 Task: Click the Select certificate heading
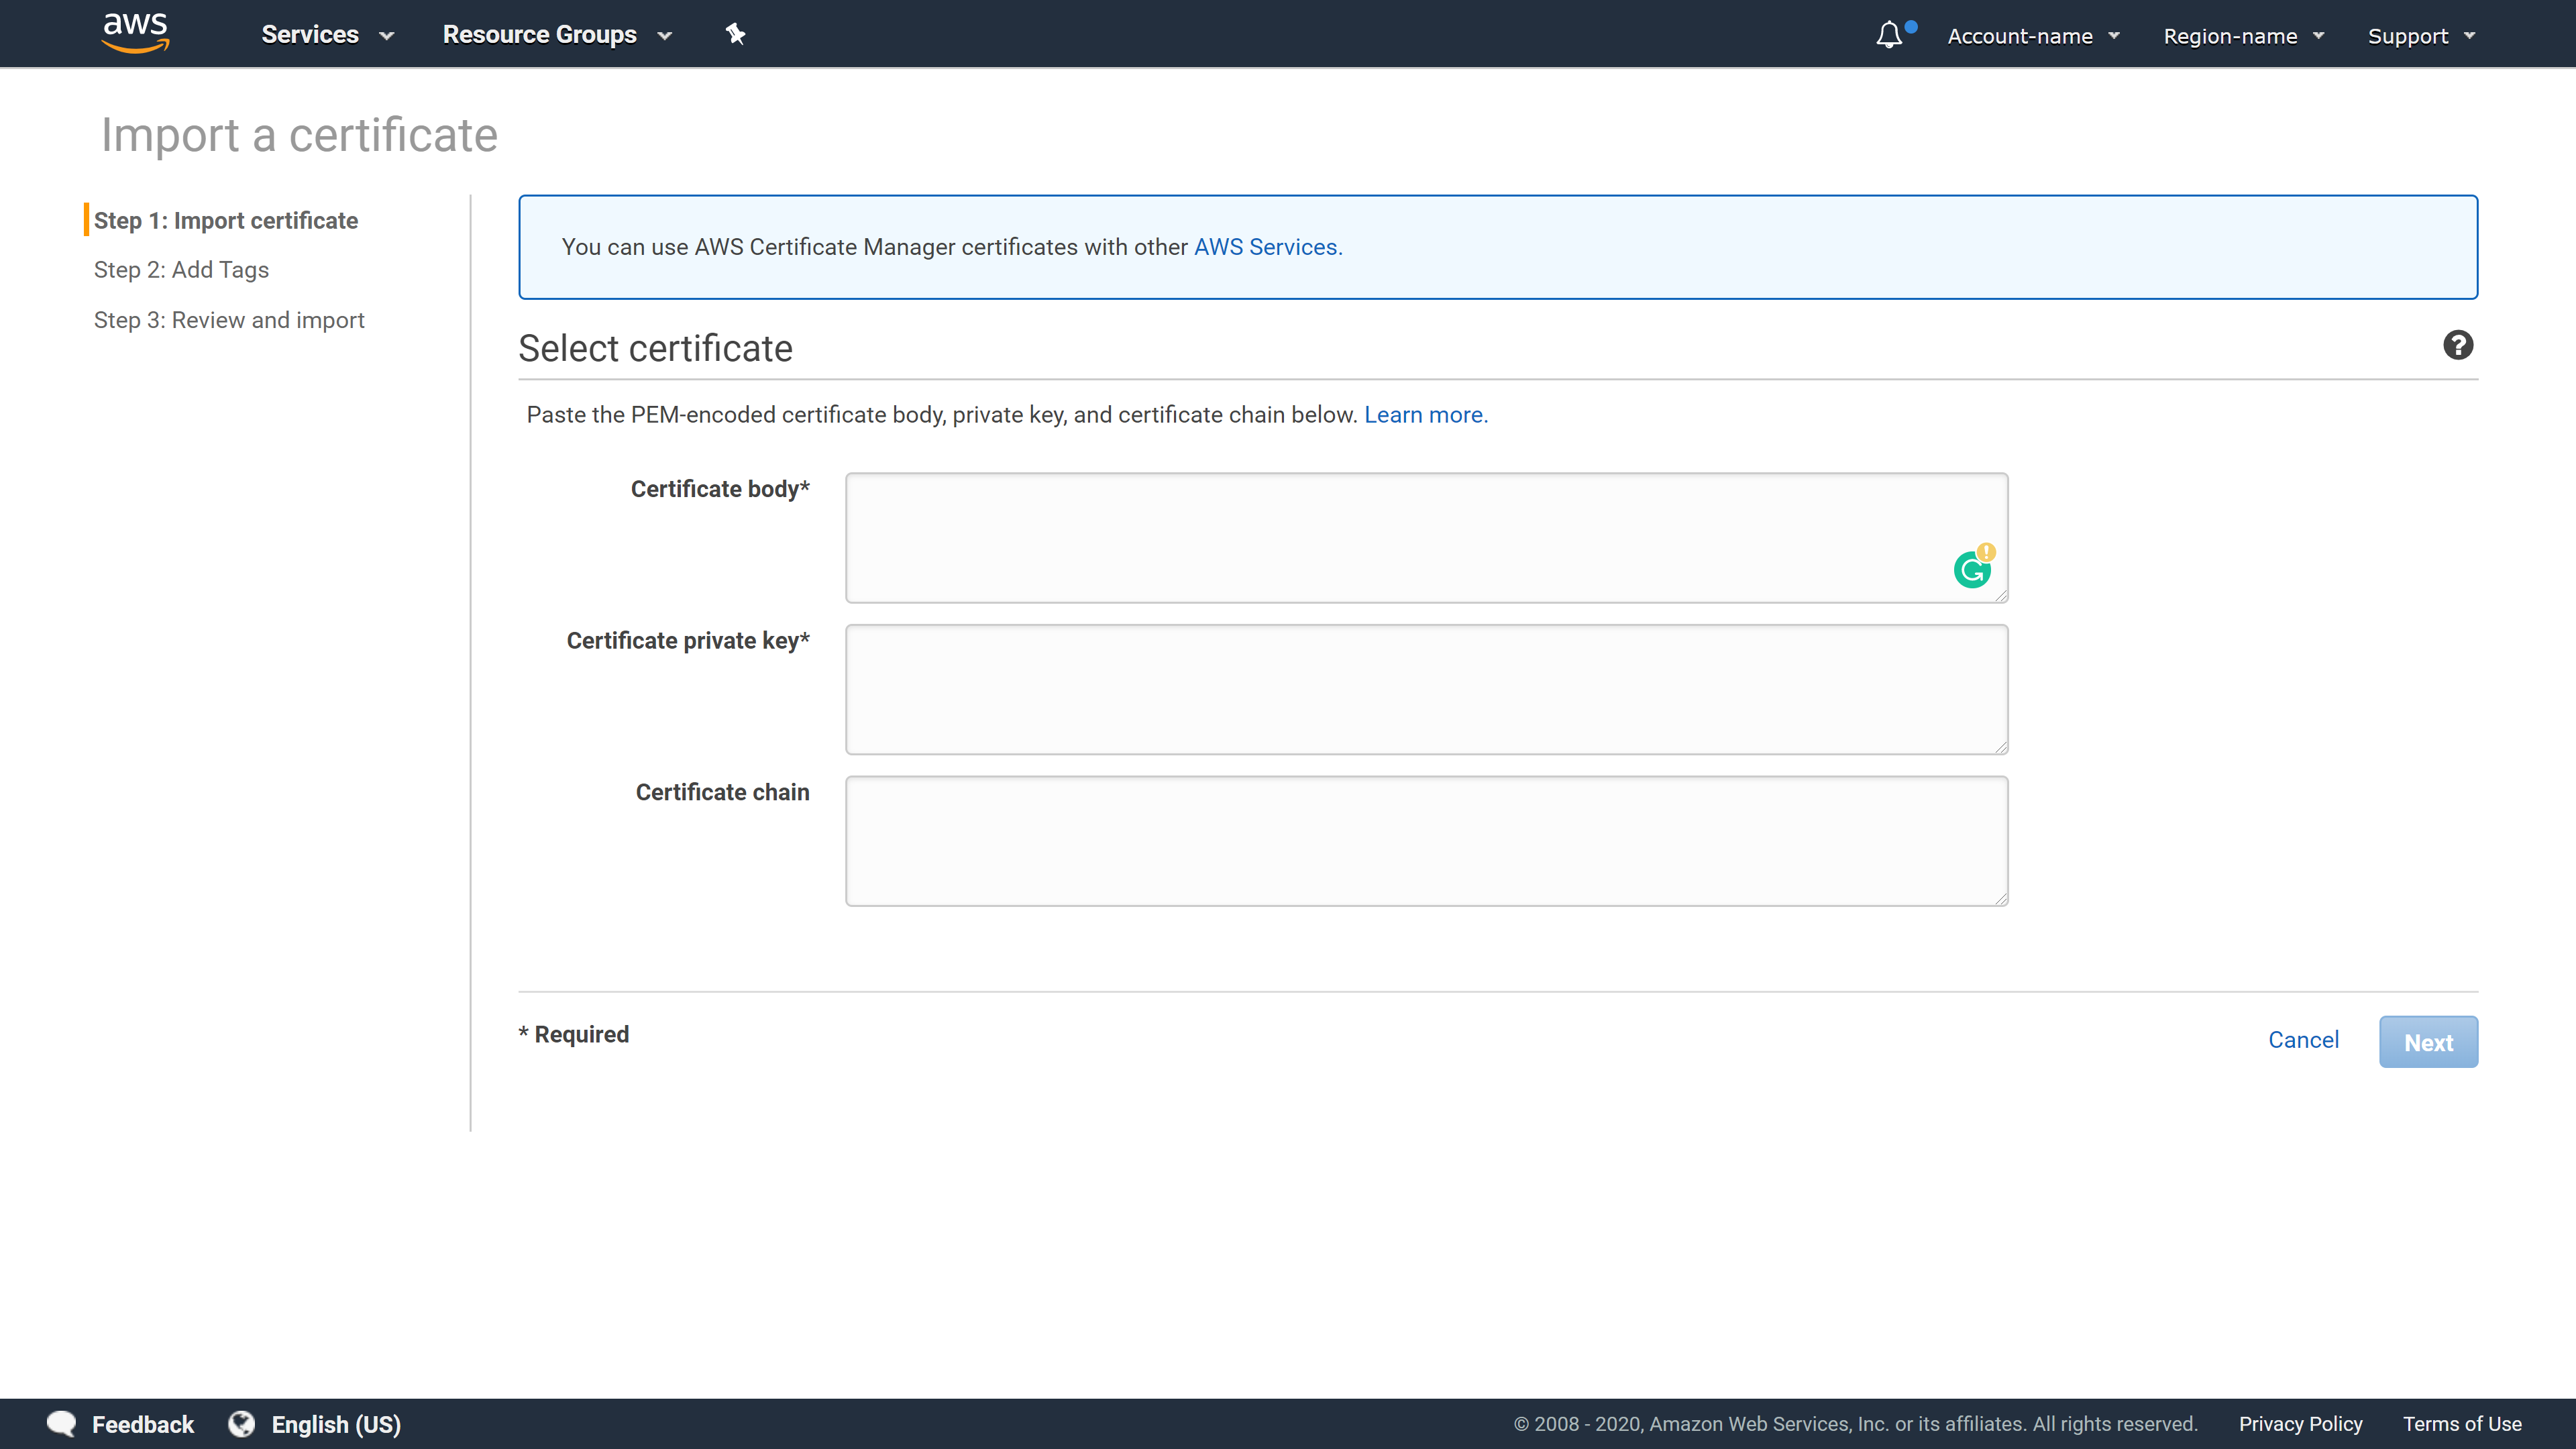point(655,348)
